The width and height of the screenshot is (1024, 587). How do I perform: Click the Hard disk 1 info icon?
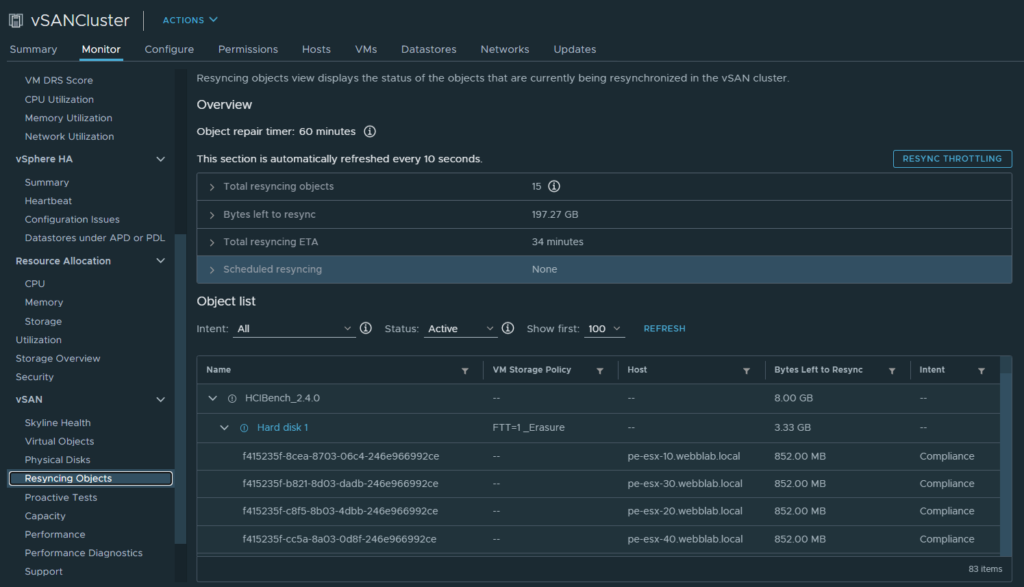point(244,428)
